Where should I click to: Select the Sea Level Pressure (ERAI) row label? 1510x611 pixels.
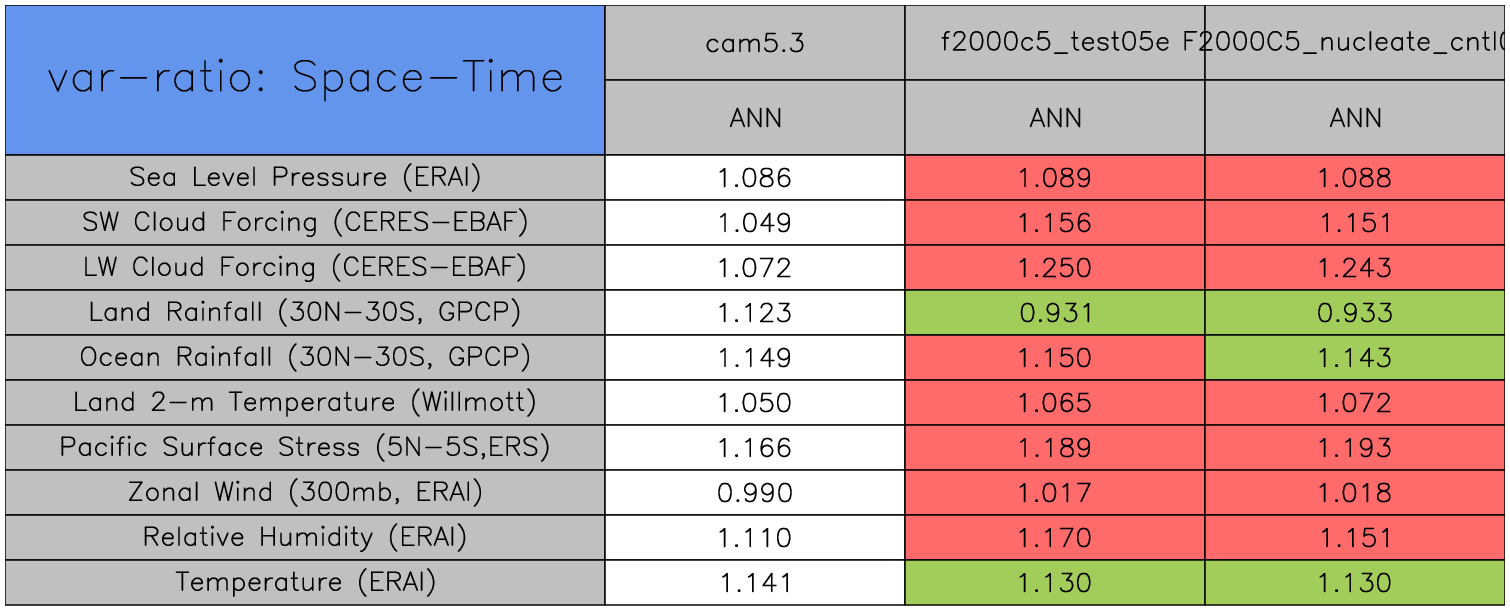tap(305, 177)
